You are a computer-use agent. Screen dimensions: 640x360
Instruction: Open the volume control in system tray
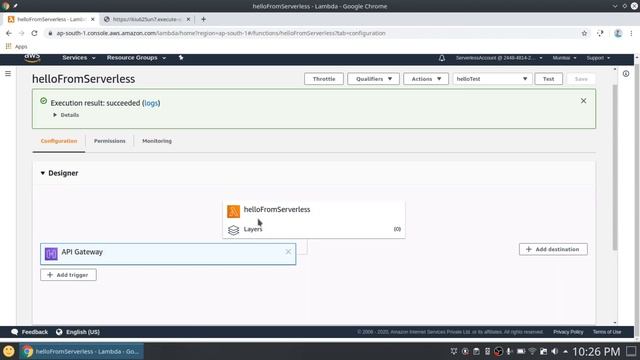[554, 351]
